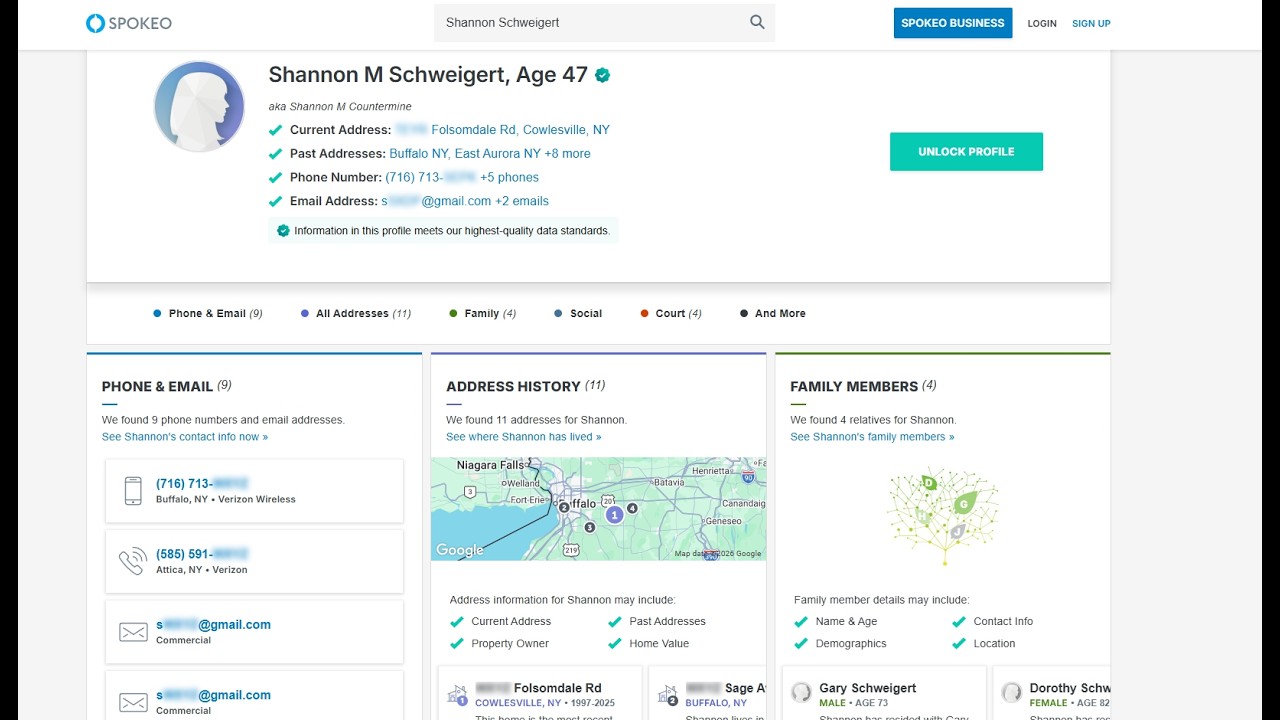Click the avatar icon on Dorothy's family card
Viewport: 1280px width, 720px height.
1012,692
